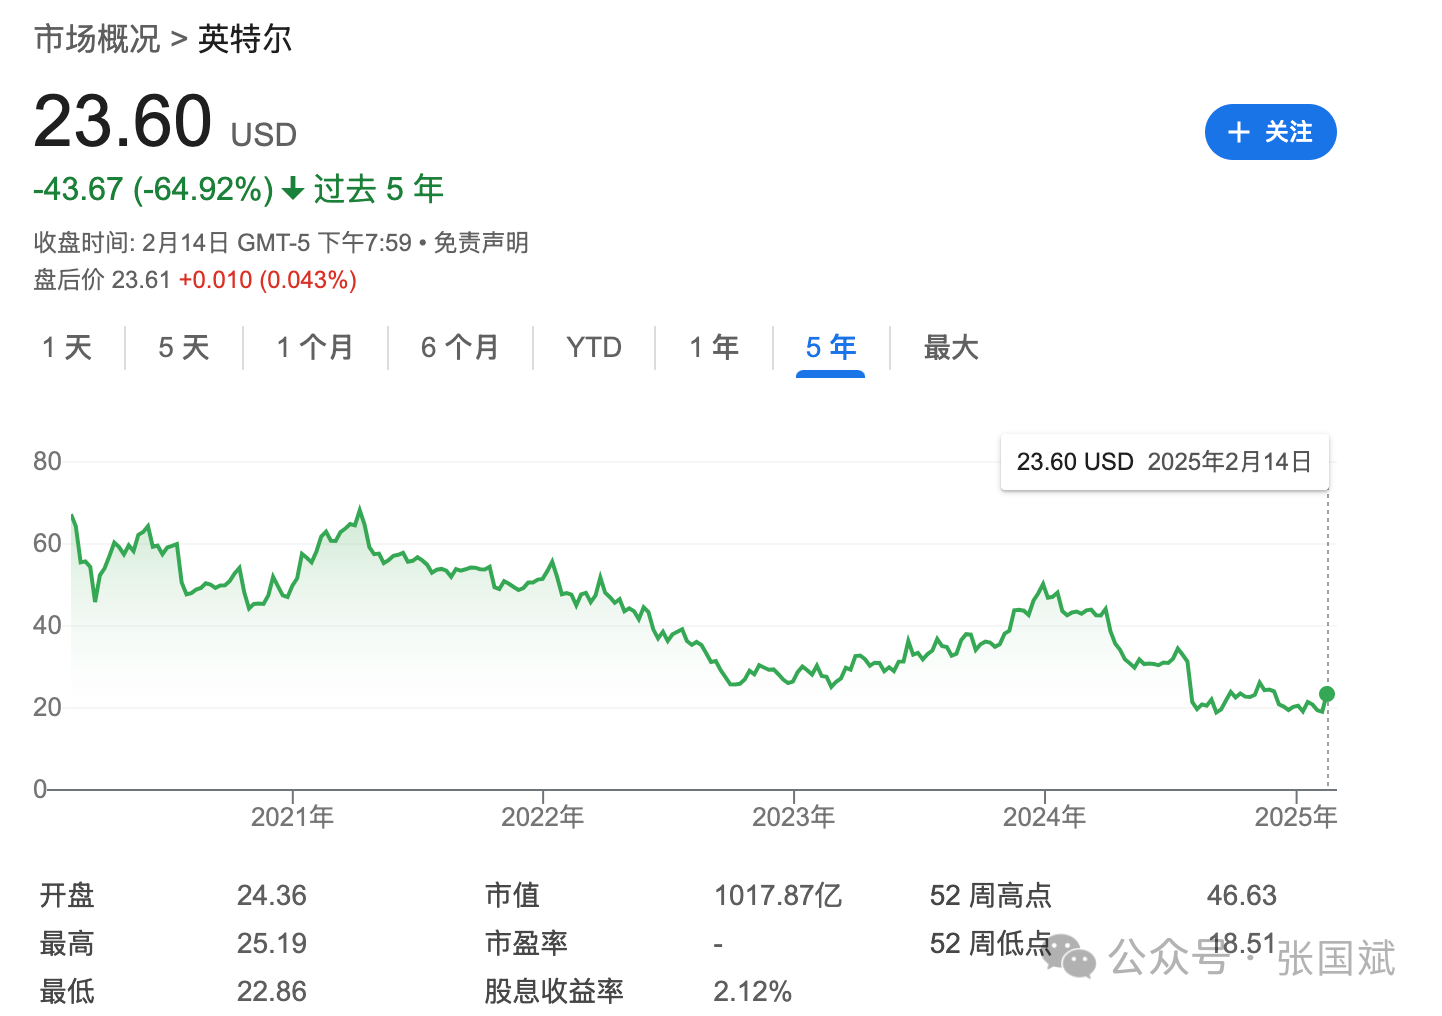Click the 2023年 axis label

[793, 817]
